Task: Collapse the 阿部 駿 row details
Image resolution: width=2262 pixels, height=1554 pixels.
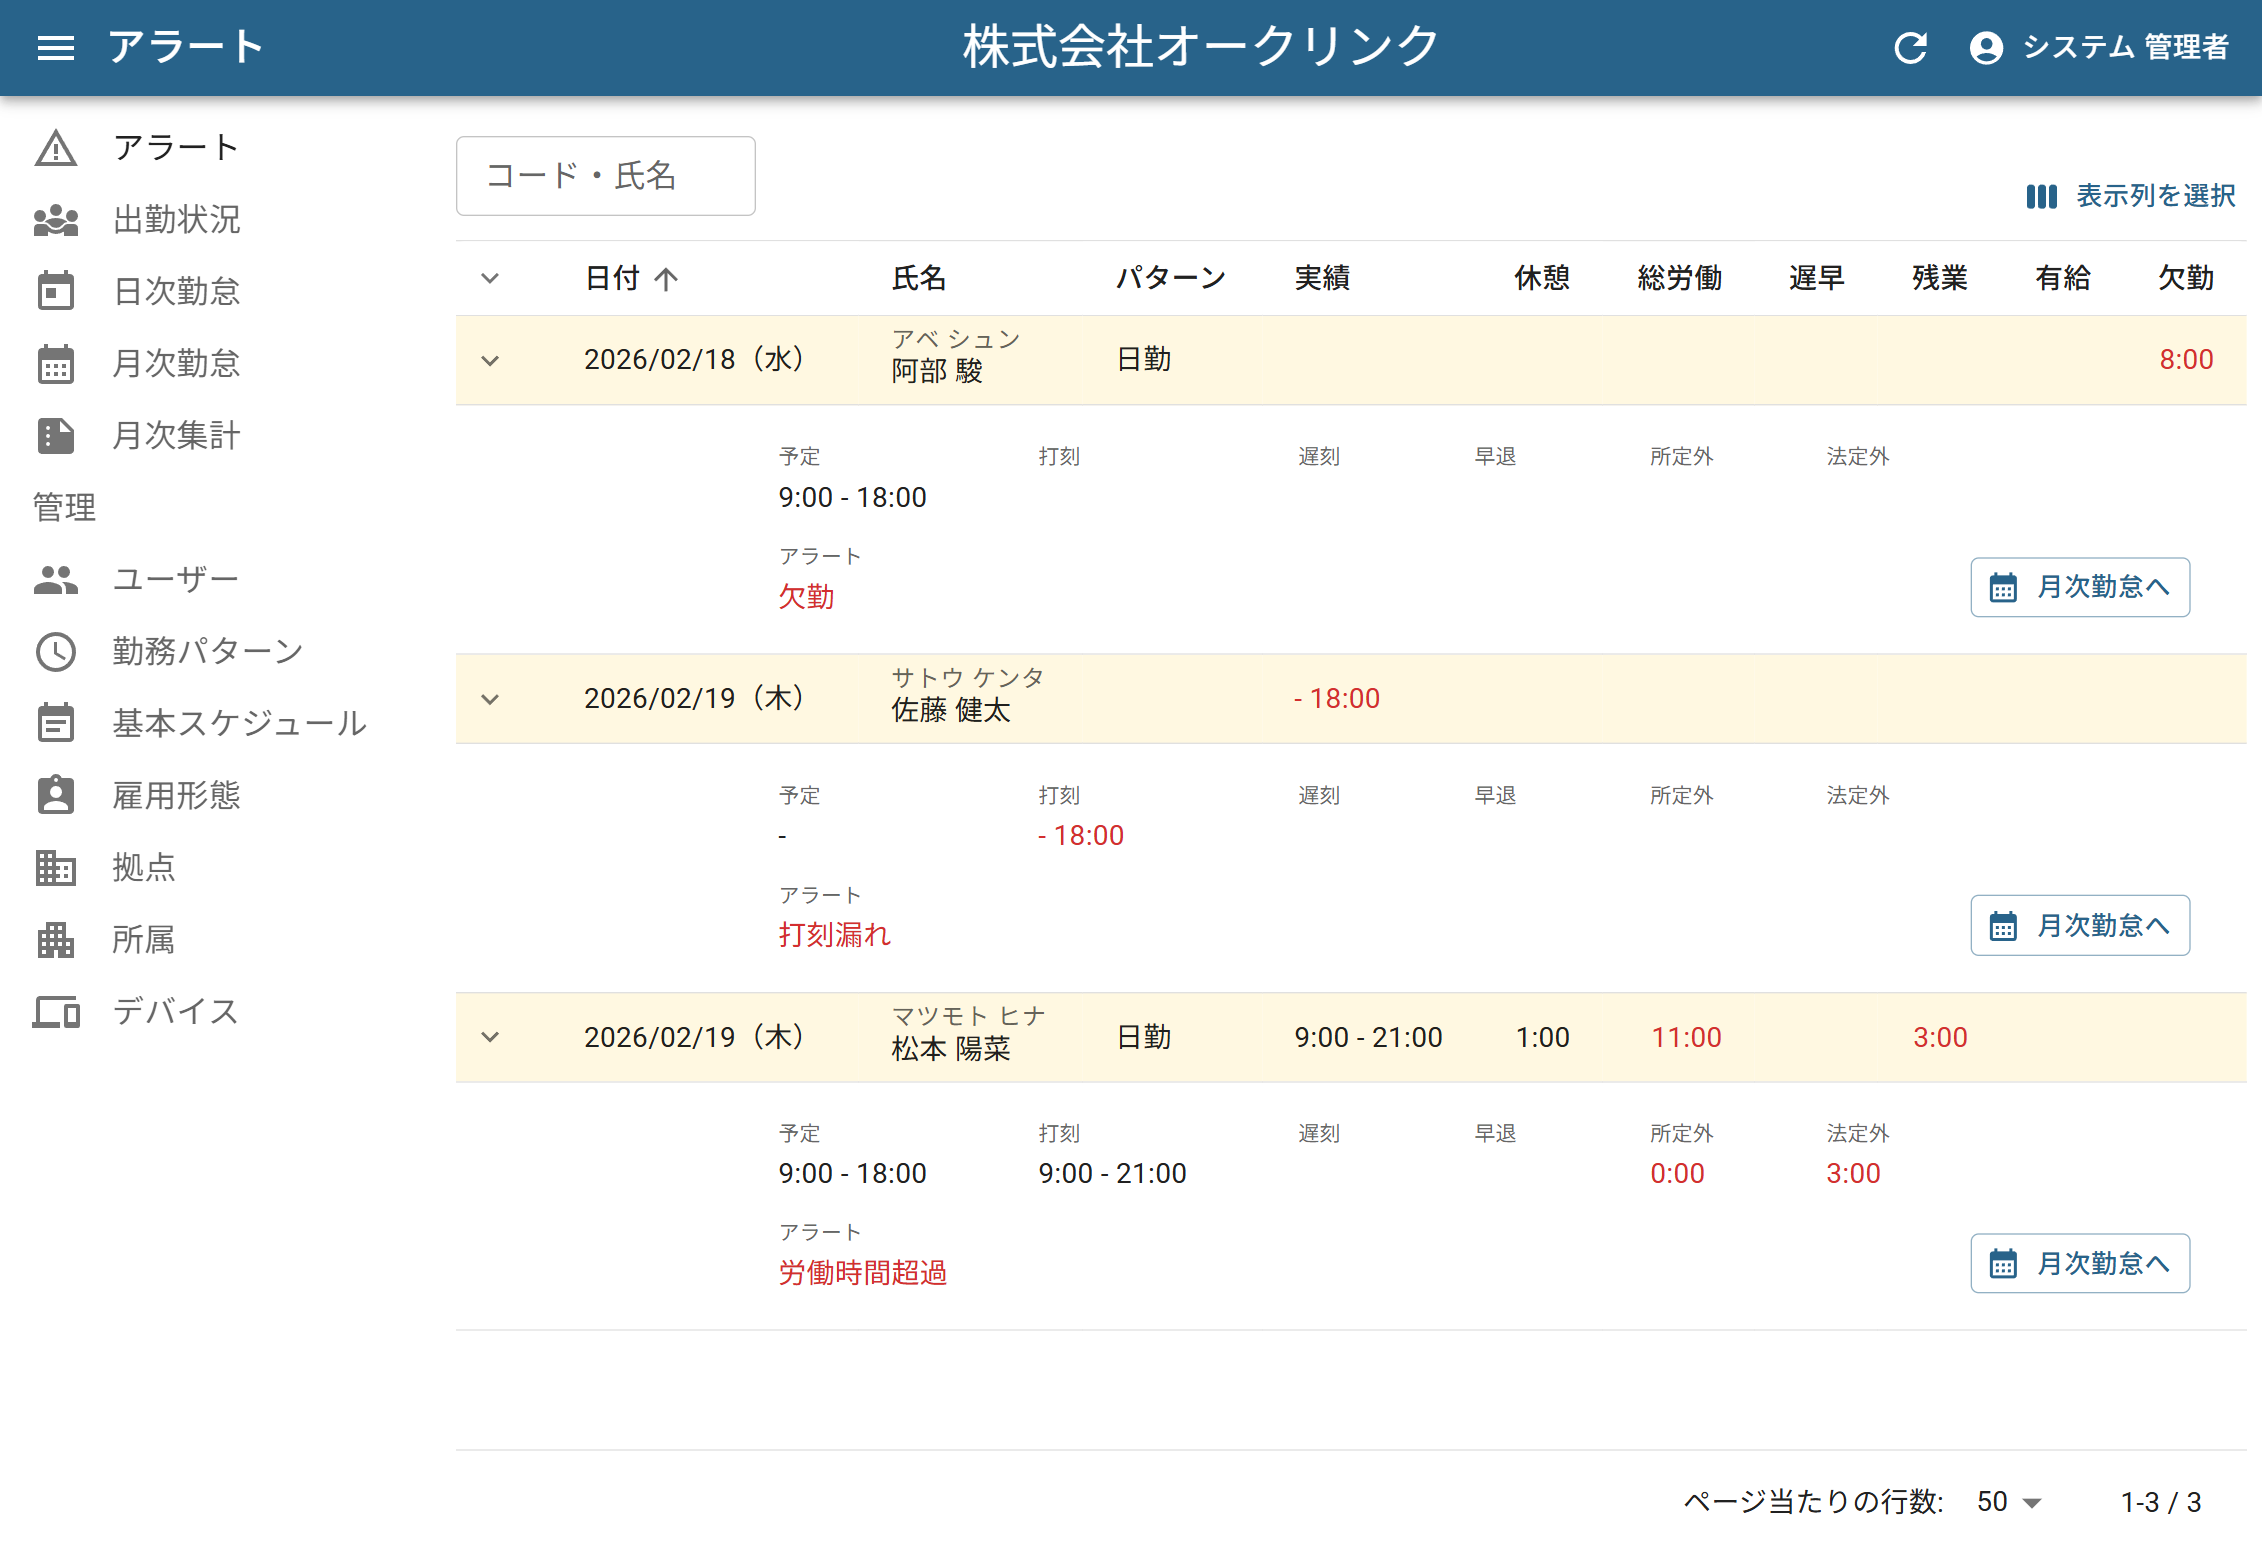Action: click(490, 360)
